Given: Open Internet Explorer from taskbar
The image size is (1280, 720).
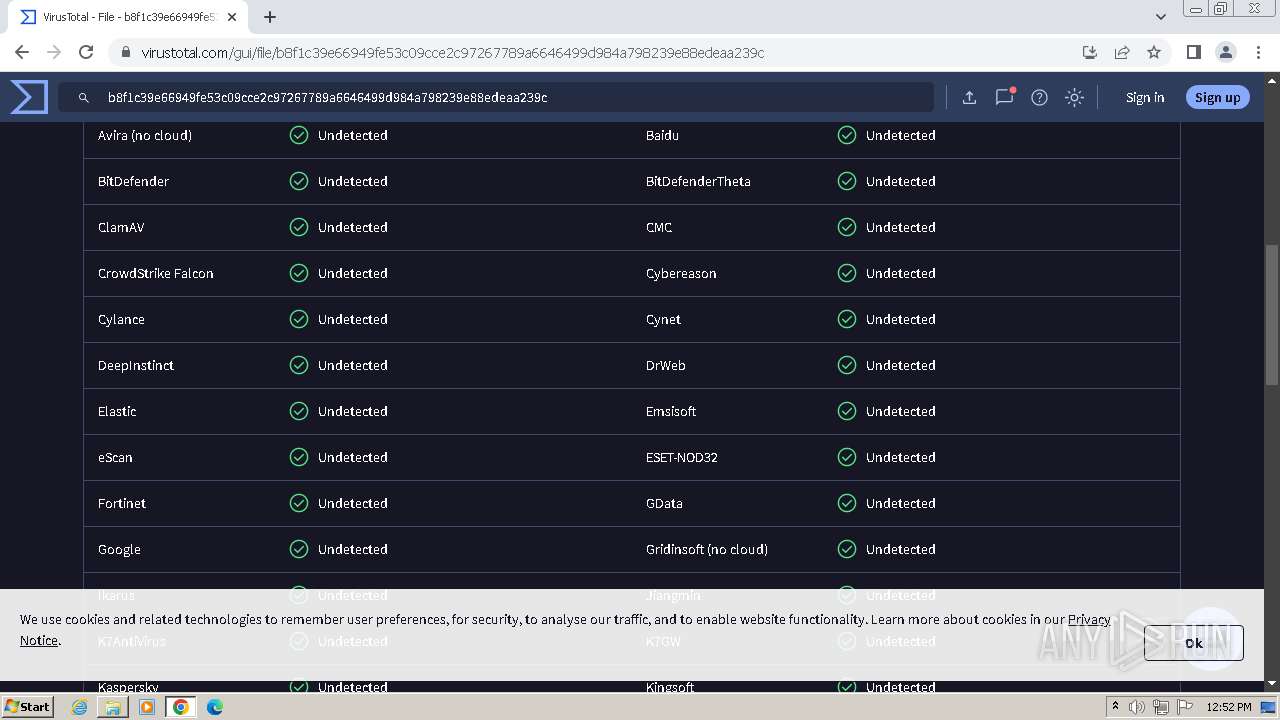Looking at the screenshot, I should point(80,707).
